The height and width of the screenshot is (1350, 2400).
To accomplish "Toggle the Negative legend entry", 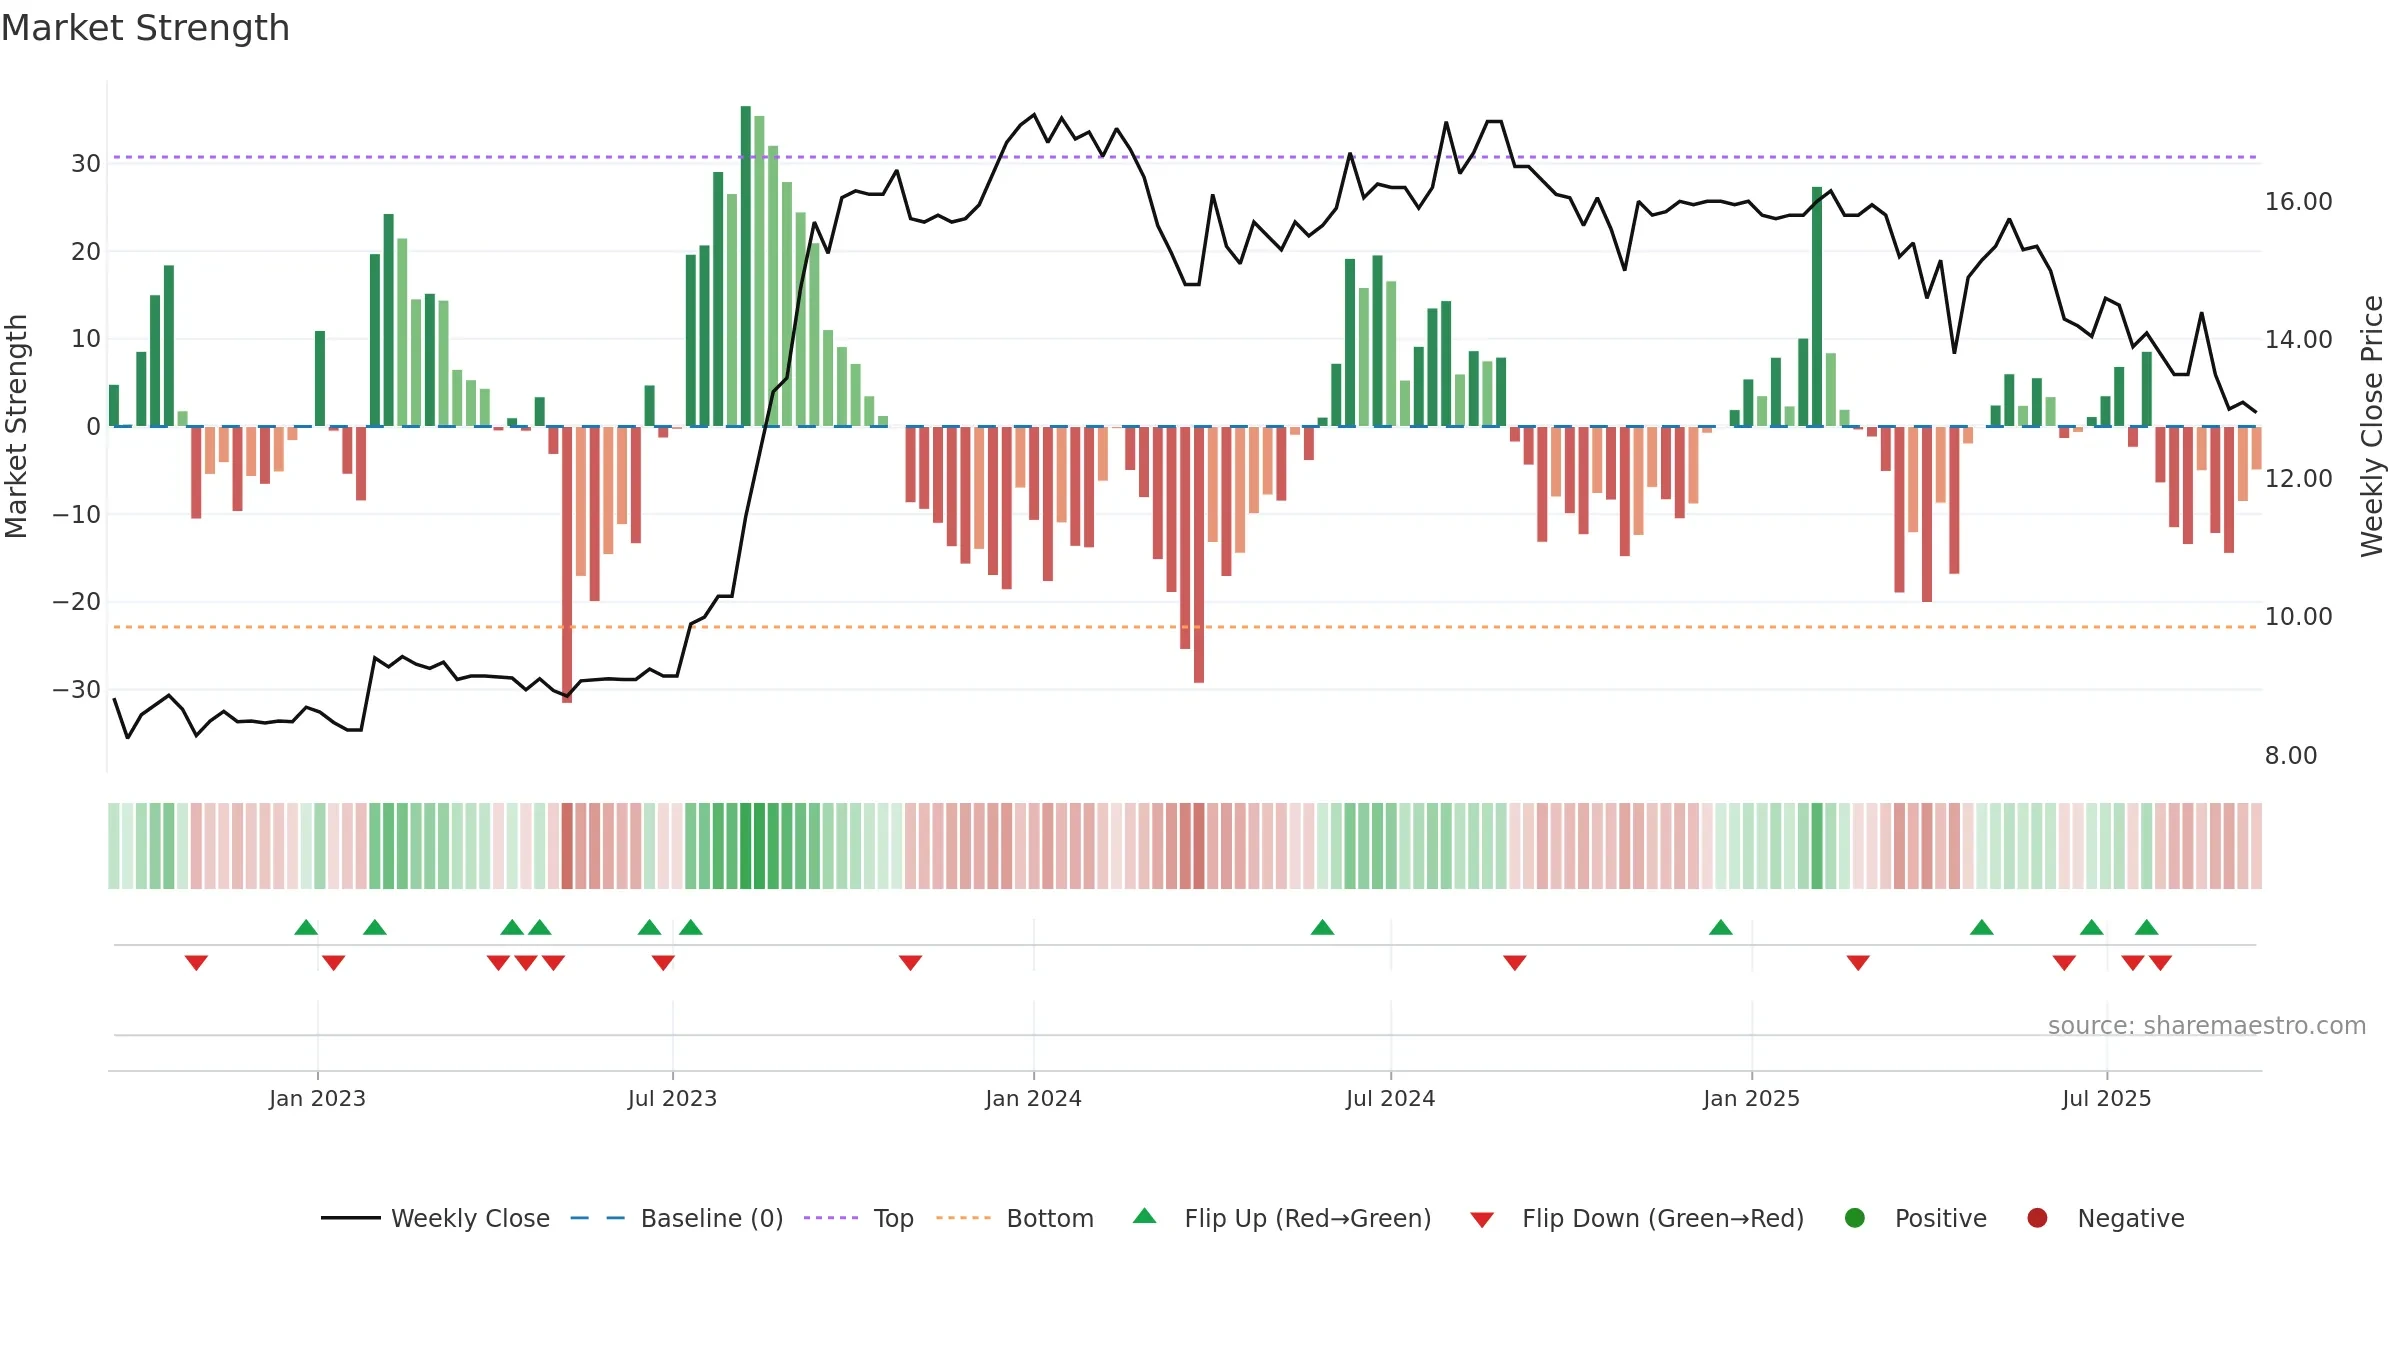I will pyautogui.click(x=2105, y=1218).
